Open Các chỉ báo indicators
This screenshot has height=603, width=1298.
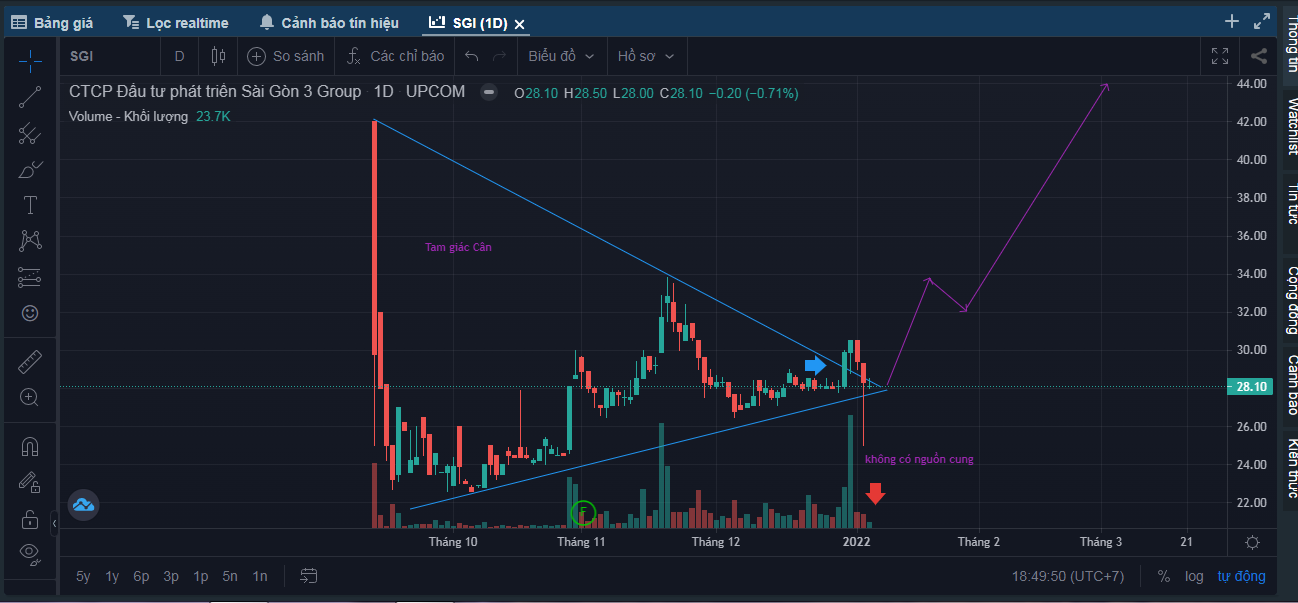coord(395,56)
